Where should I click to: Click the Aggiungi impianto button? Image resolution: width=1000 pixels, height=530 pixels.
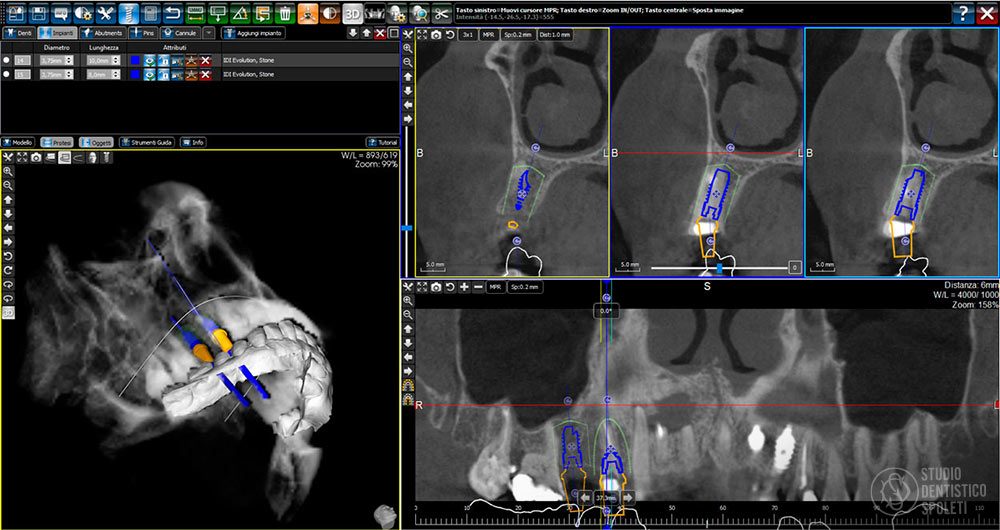pyautogui.click(x=253, y=33)
